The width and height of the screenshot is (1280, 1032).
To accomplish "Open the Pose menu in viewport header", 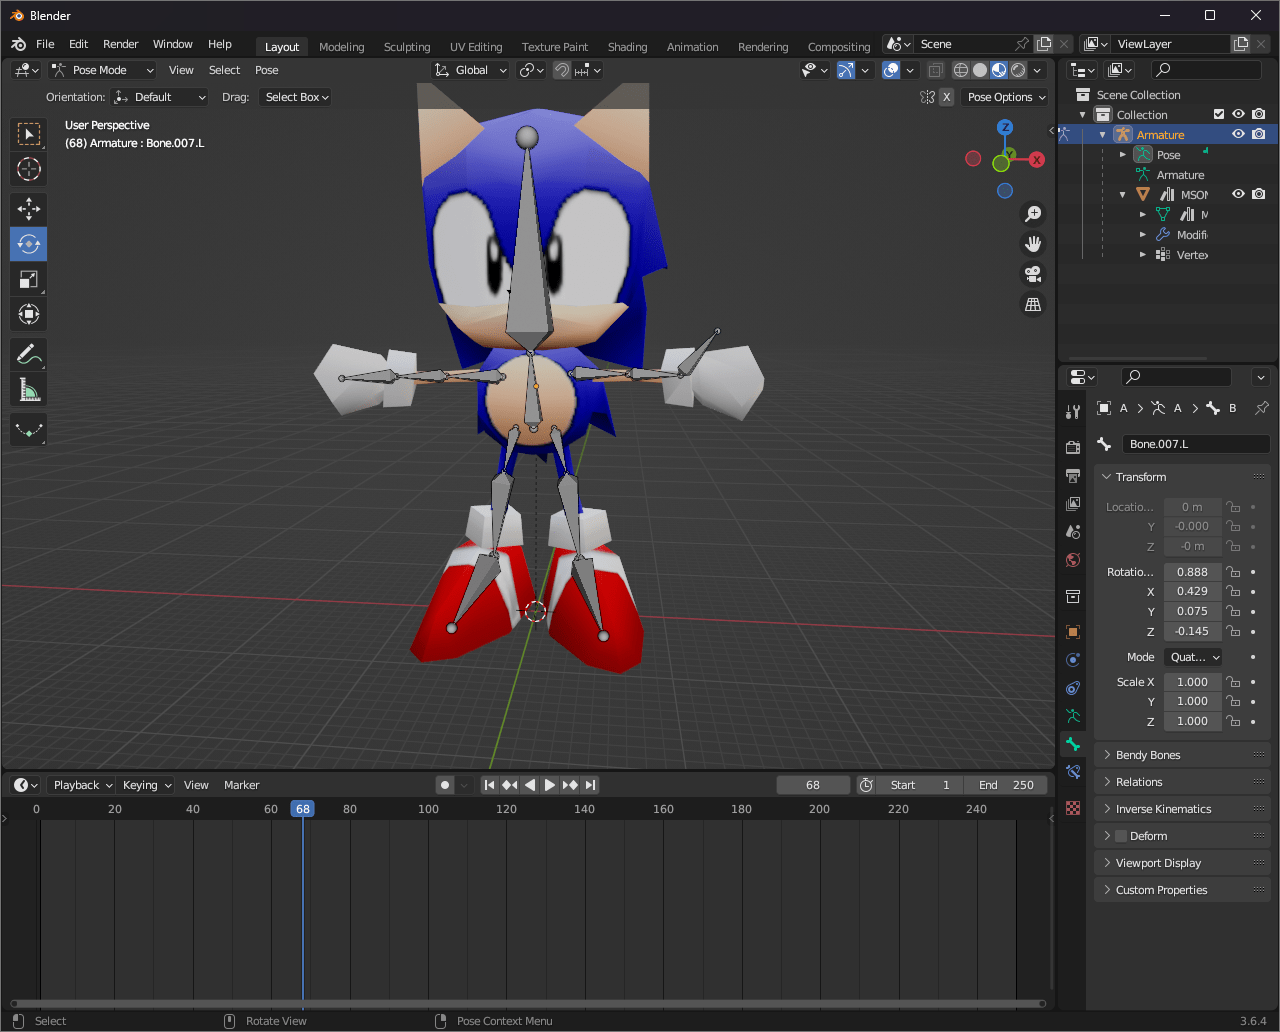I will (x=267, y=70).
